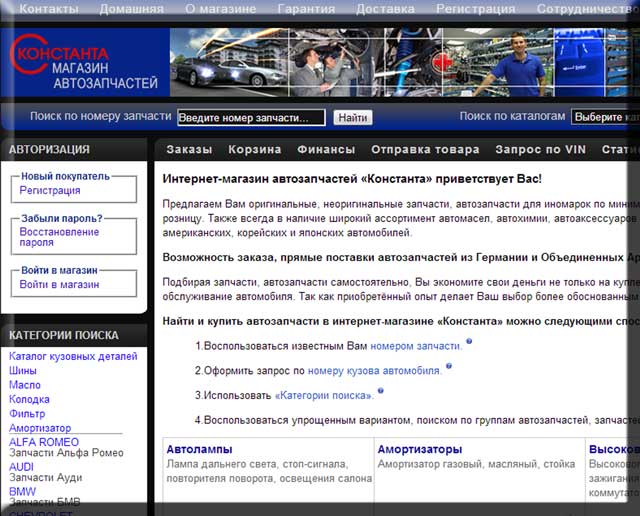Select the Финансы tab

tap(326, 150)
